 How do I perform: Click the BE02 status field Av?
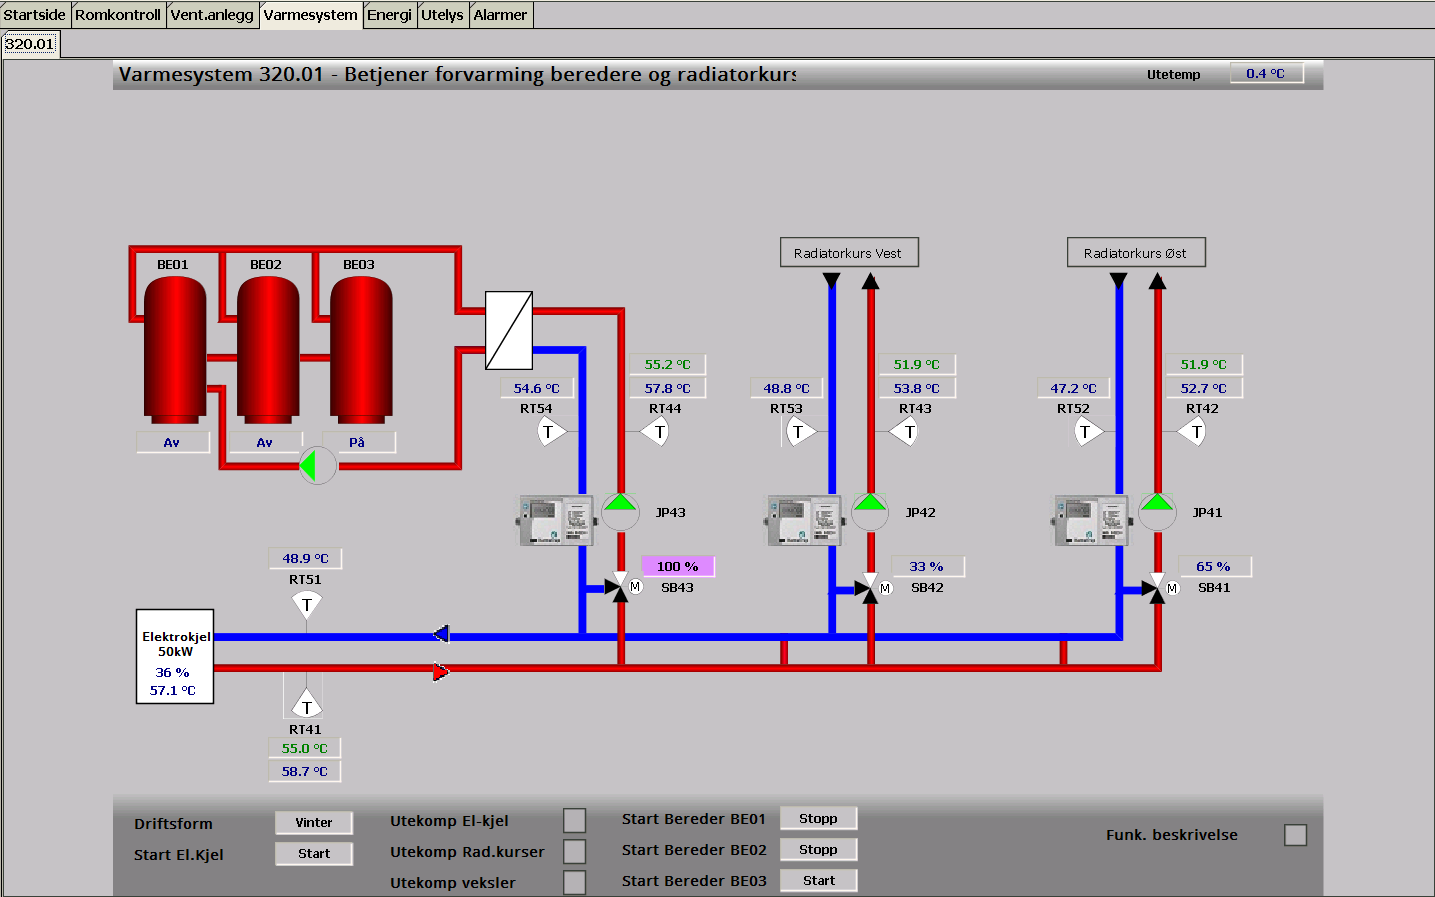(x=265, y=442)
